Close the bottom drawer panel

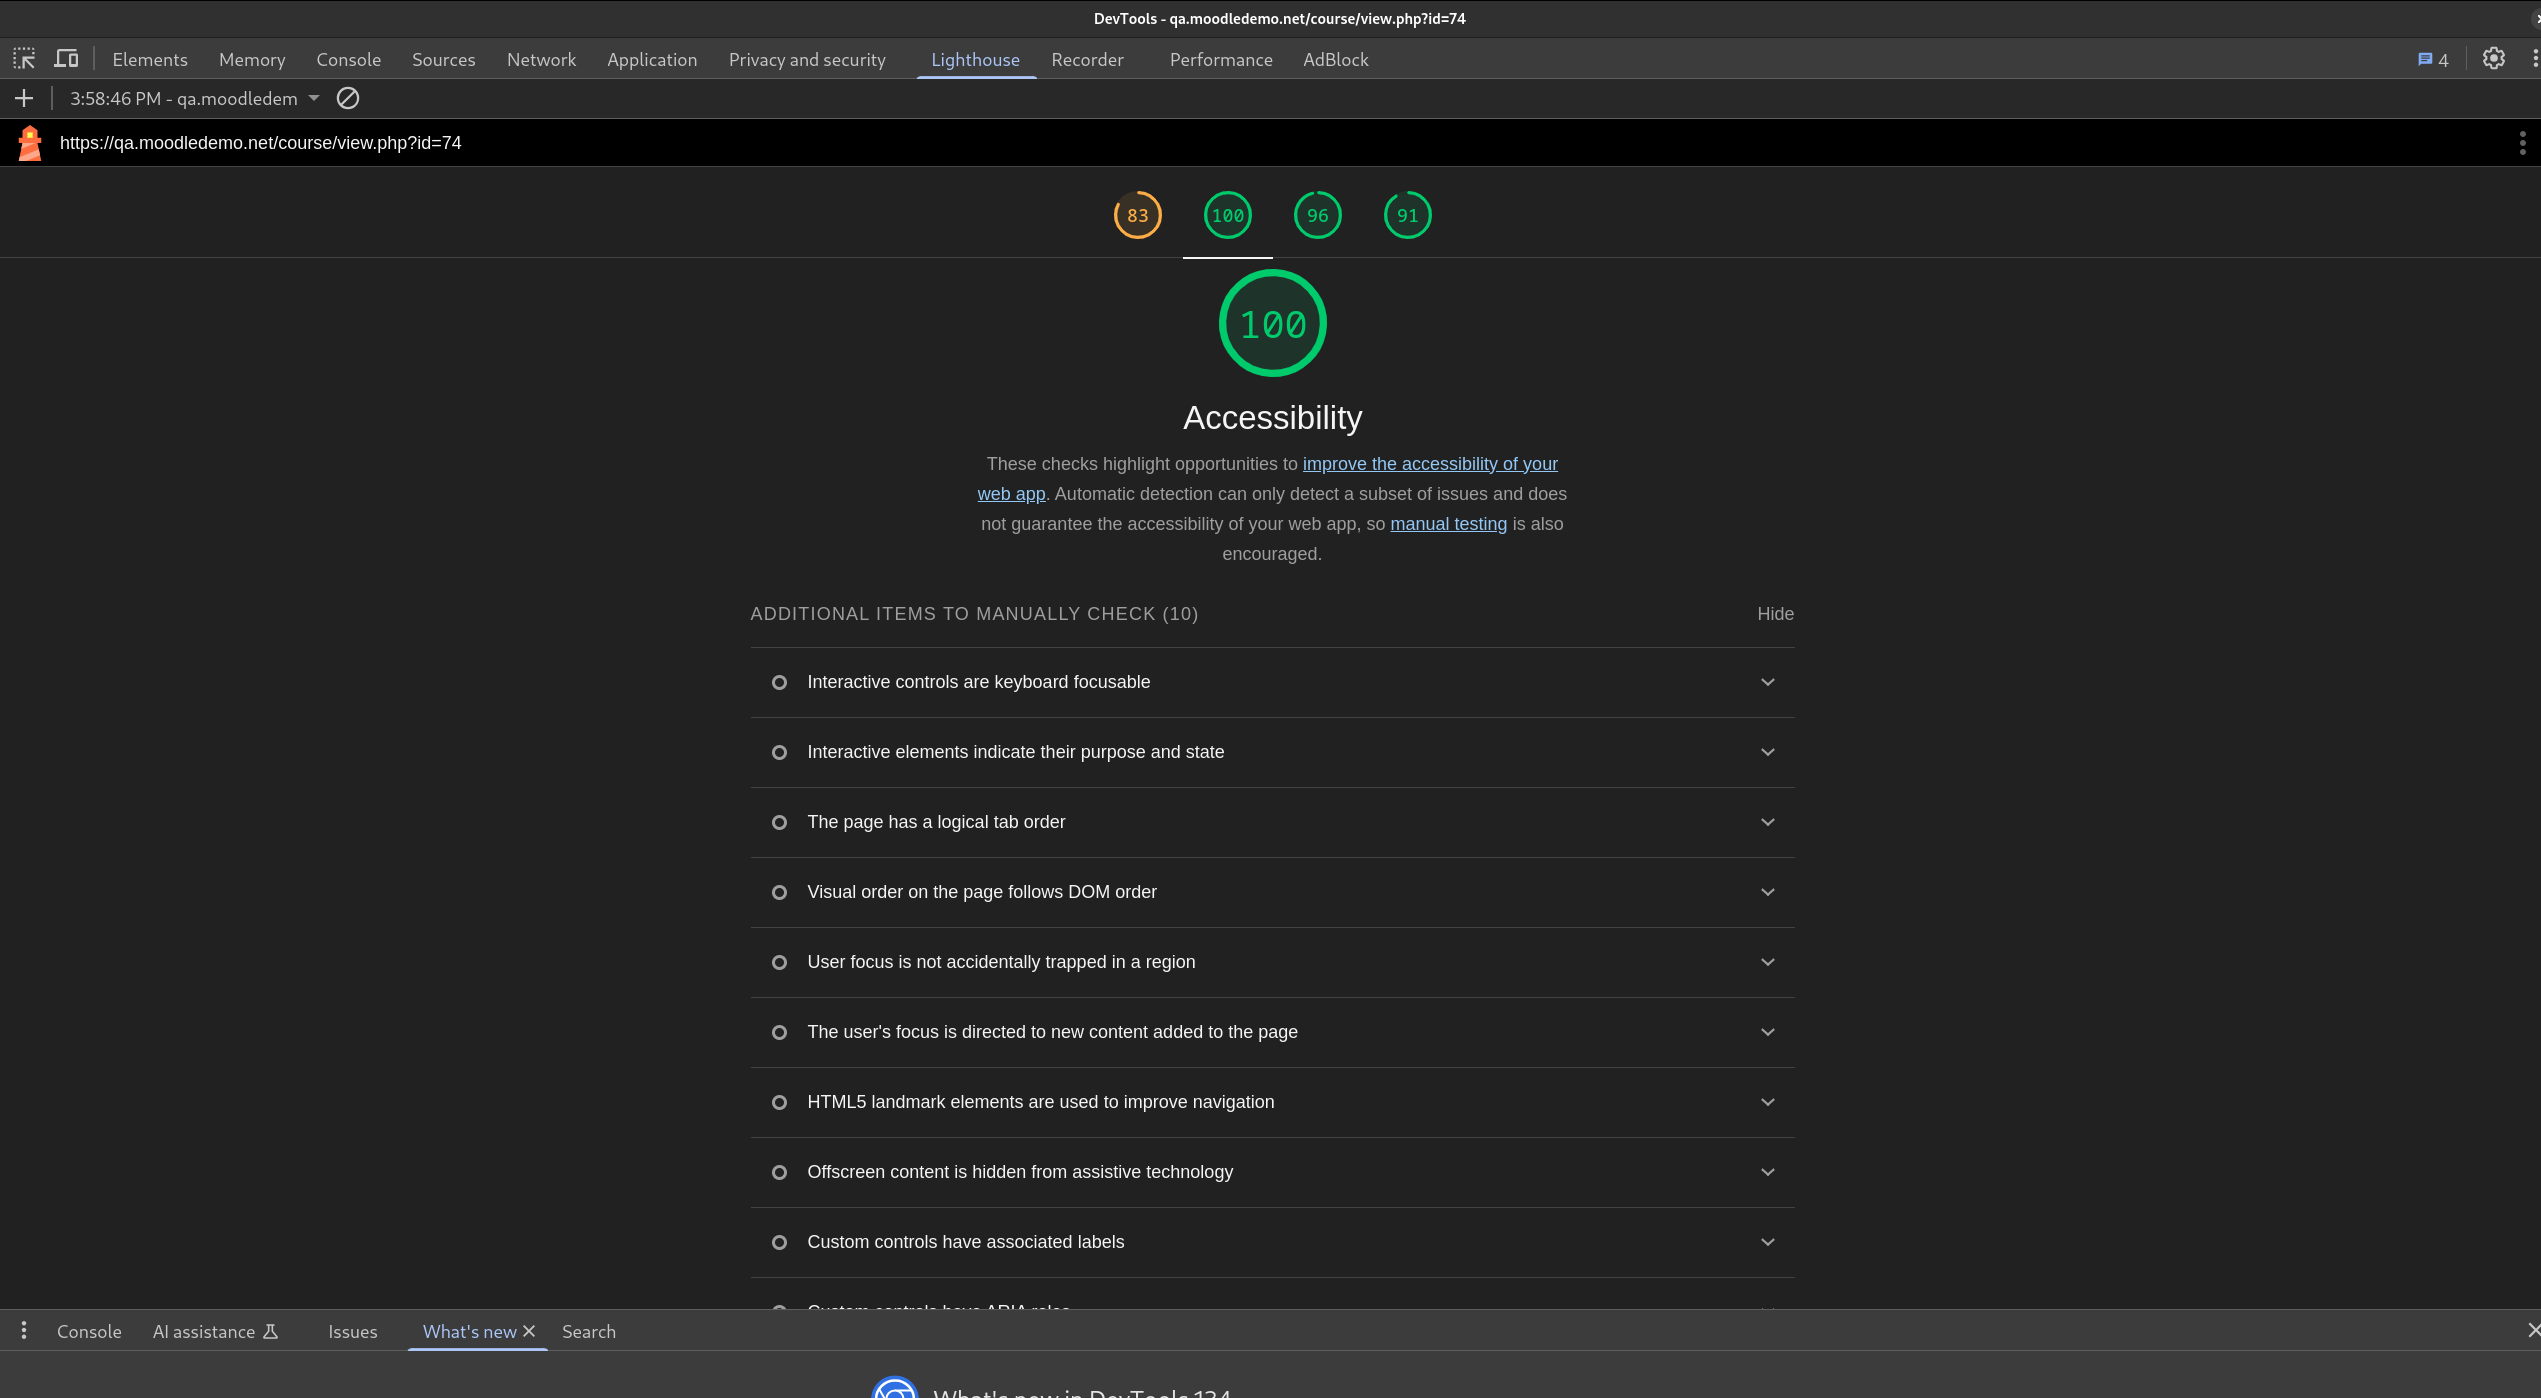click(2533, 1330)
